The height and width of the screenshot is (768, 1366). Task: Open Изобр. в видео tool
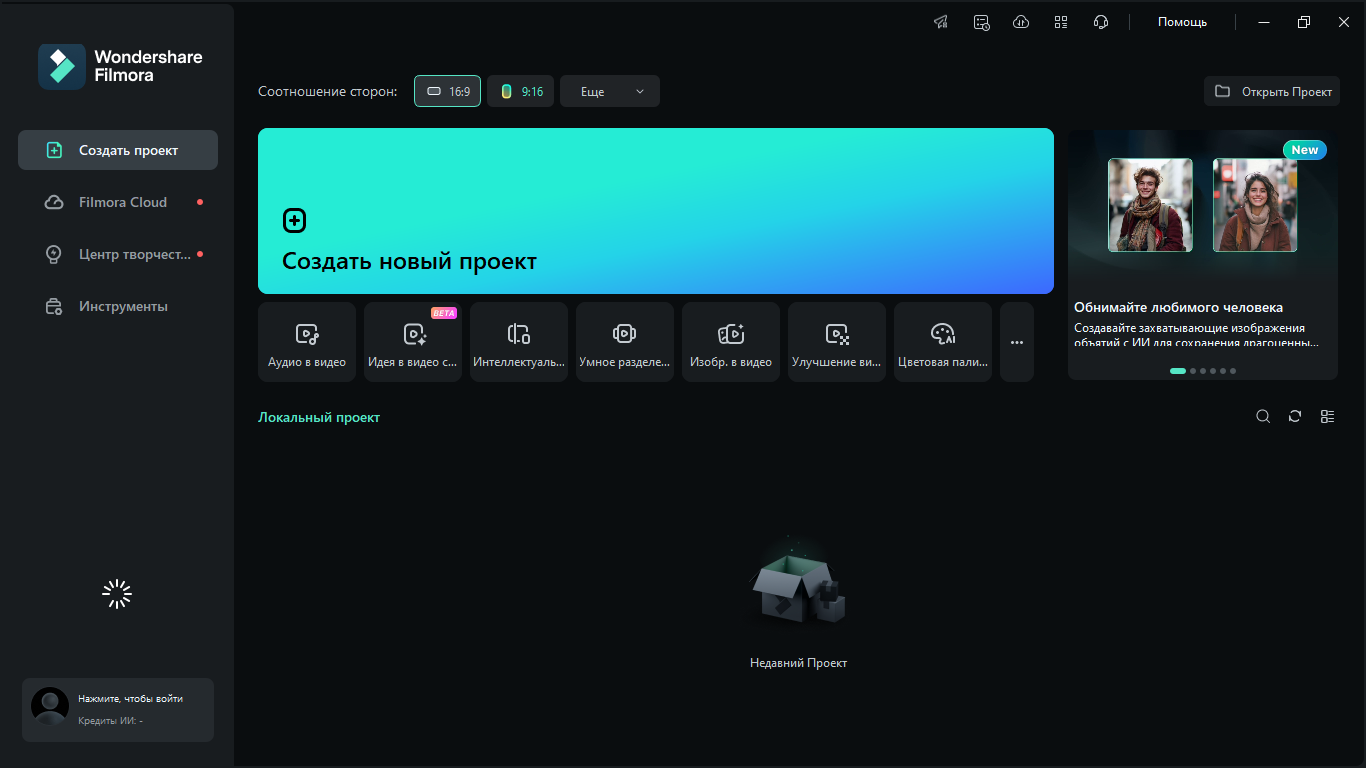731,342
